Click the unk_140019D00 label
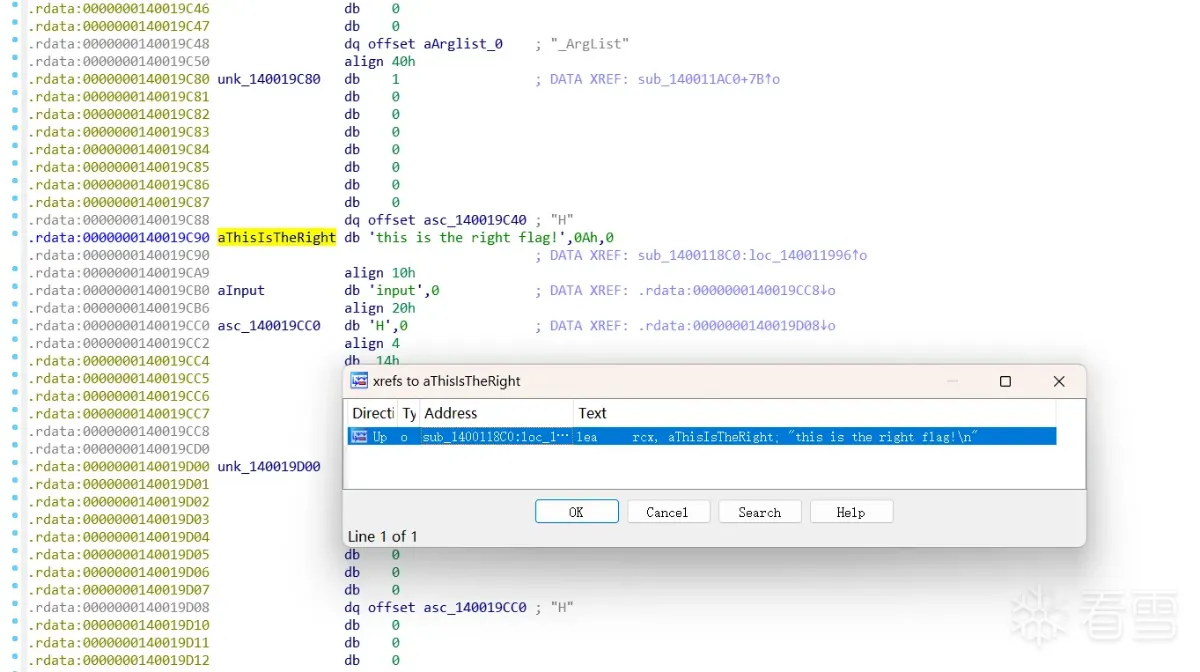1200x672 pixels. pyautogui.click(x=269, y=467)
